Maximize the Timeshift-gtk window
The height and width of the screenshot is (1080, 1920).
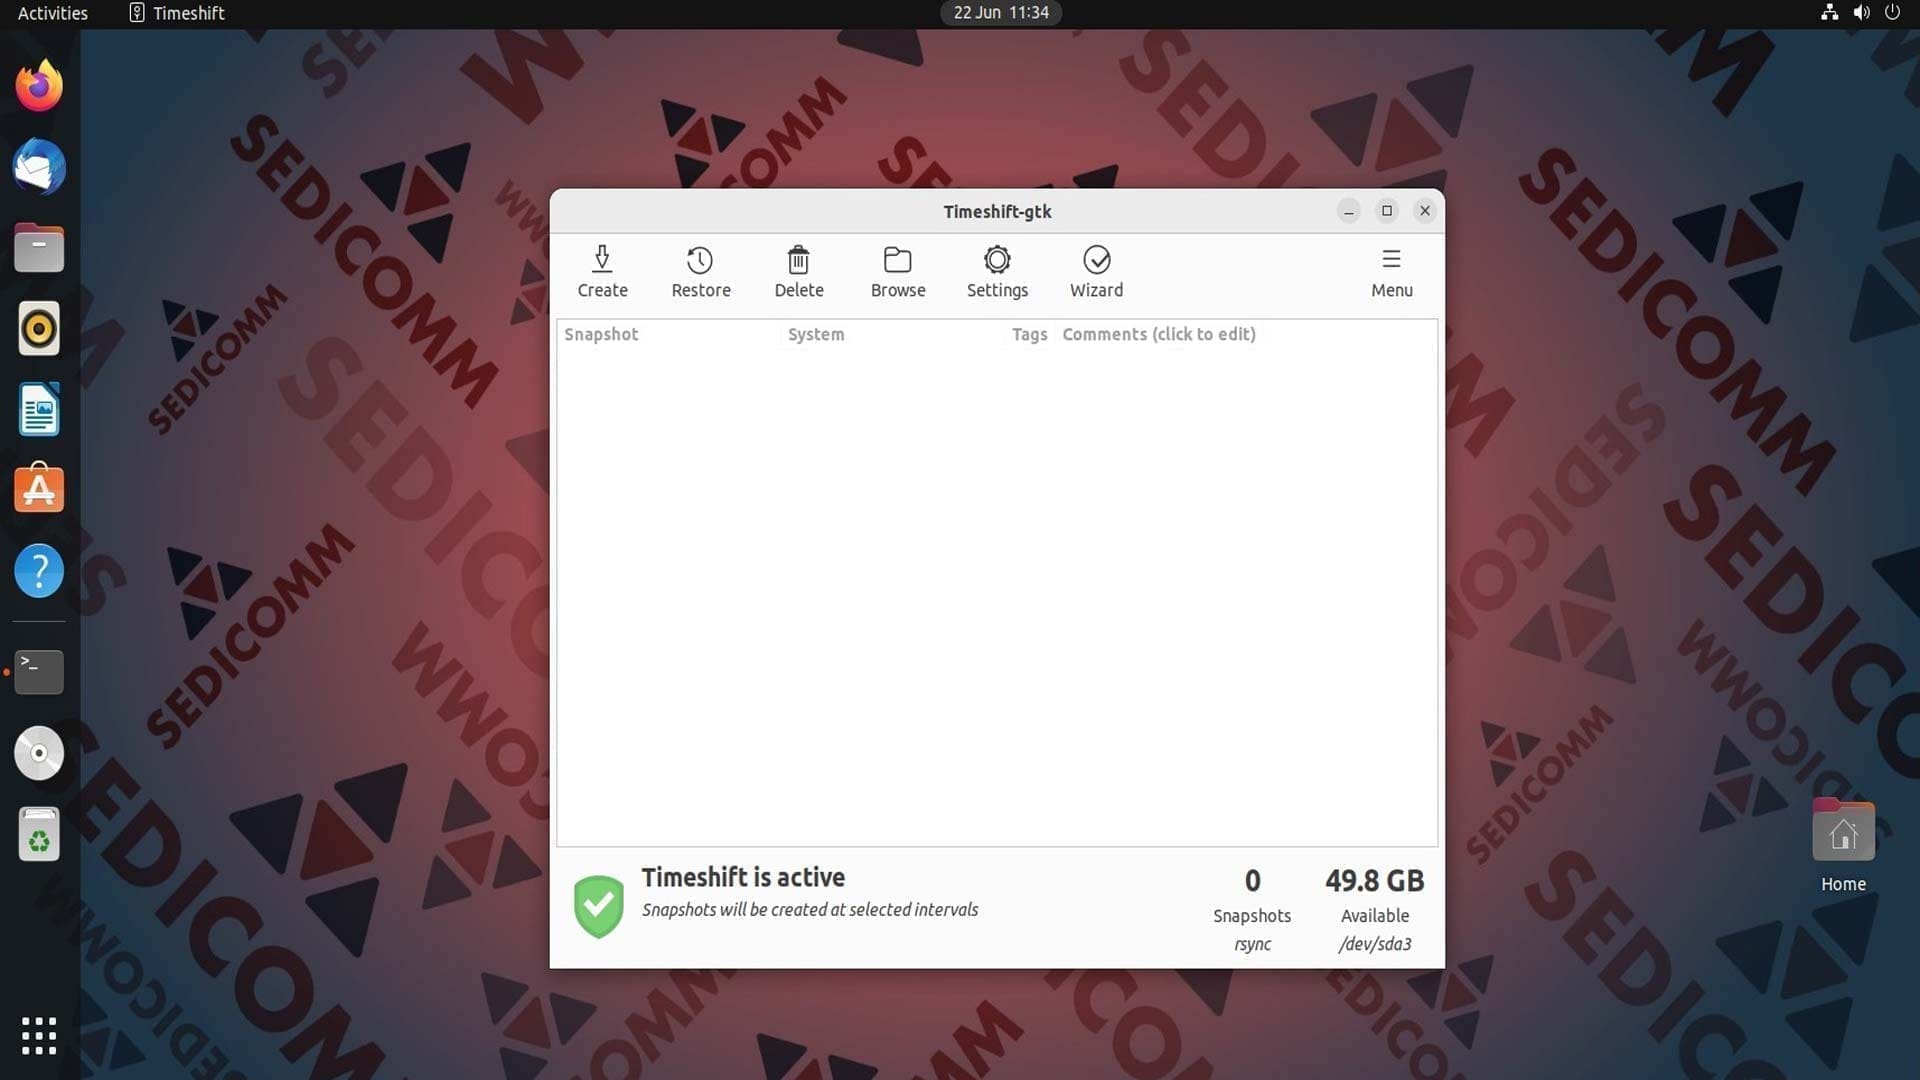pos(1386,211)
